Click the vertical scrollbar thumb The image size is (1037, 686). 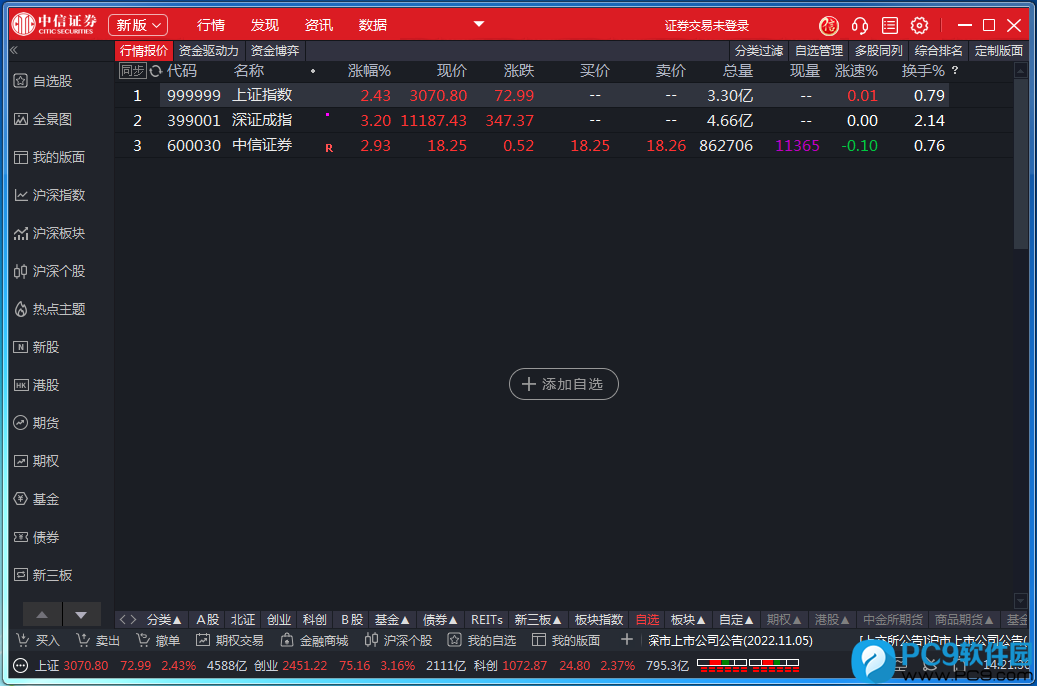[1020, 164]
